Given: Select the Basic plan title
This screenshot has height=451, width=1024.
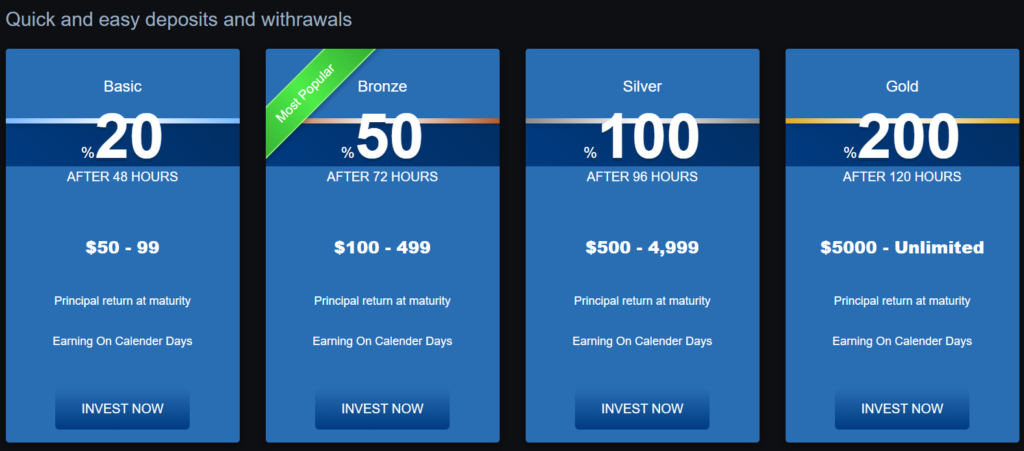Looking at the screenshot, I should click(x=122, y=87).
